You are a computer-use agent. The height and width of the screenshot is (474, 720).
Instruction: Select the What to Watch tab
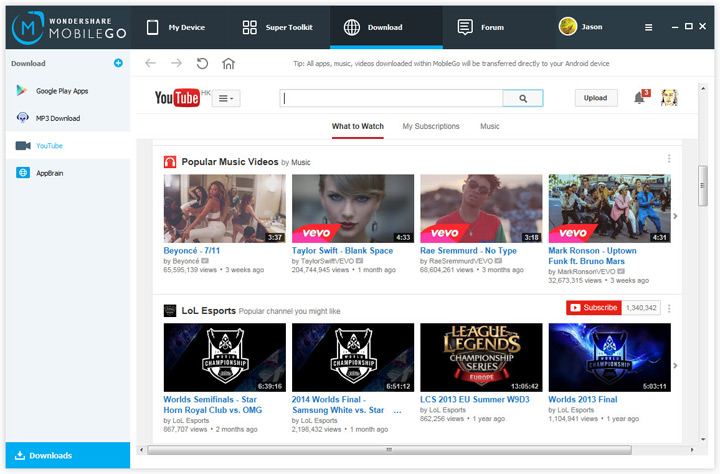358,126
